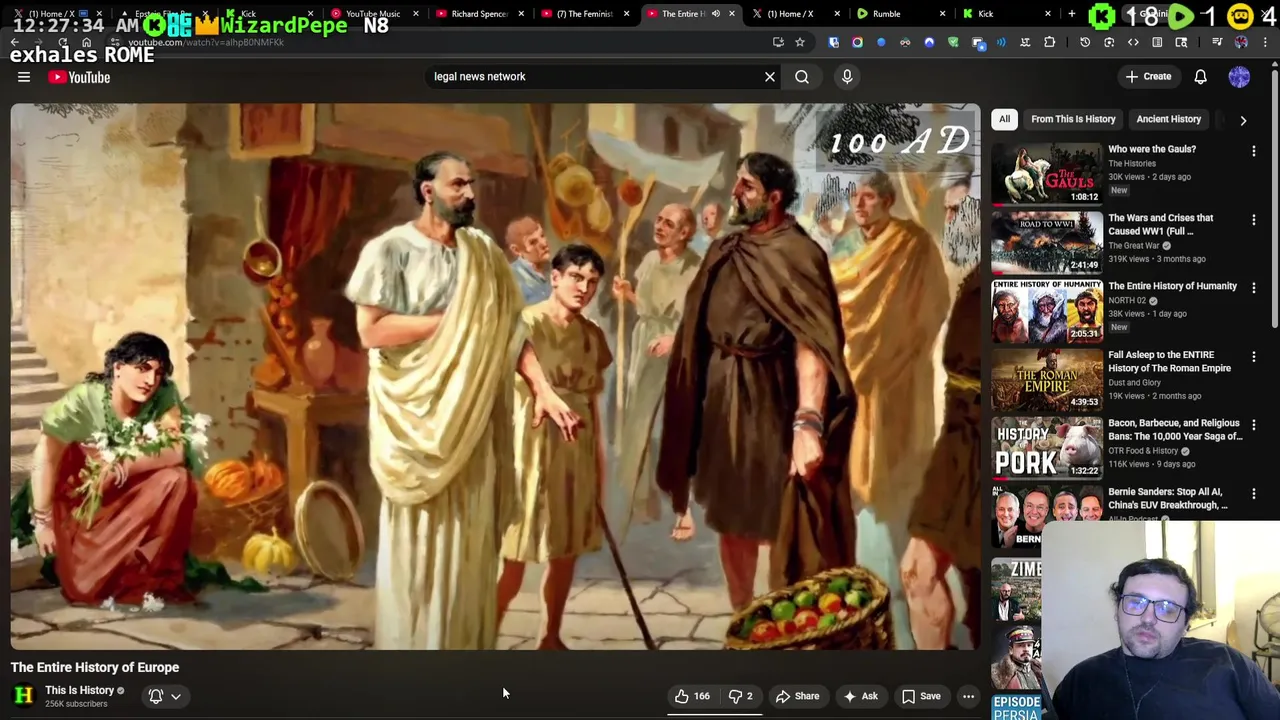The width and height of the screenshot is (1280, 720).
Task: Open the This Is History channel name link
Action: click(x=79, y=690)
